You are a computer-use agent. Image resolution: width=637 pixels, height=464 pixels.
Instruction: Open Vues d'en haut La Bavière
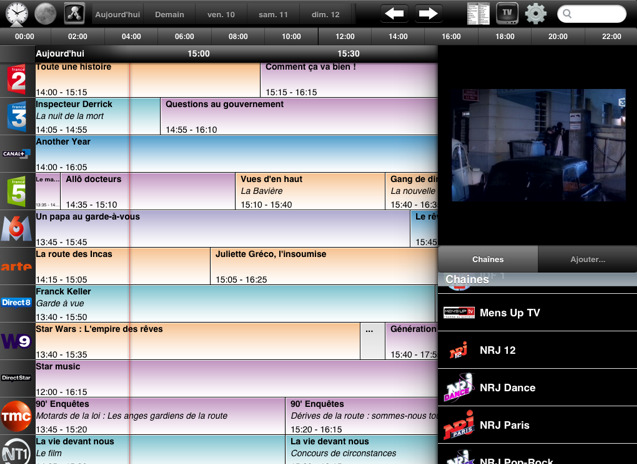point(310,191)
